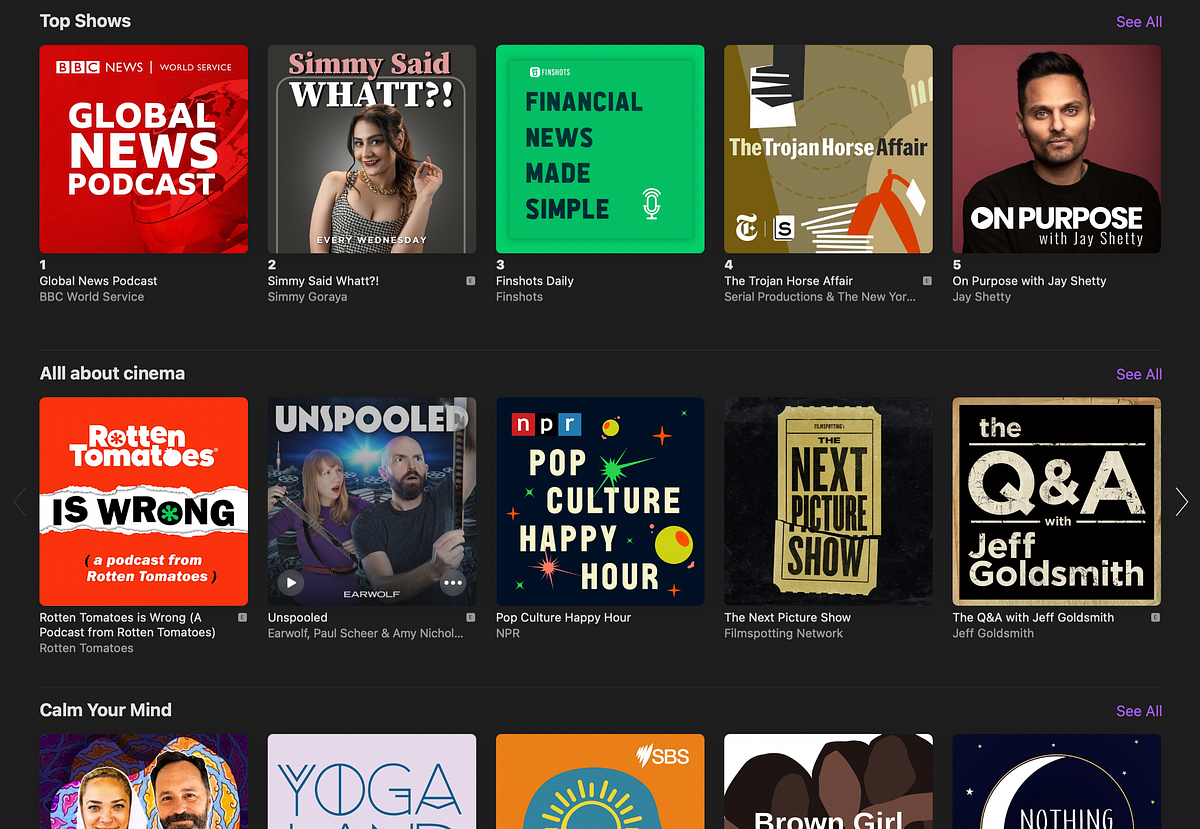Click the Jeff Goldsmith author label

(993, 633)
